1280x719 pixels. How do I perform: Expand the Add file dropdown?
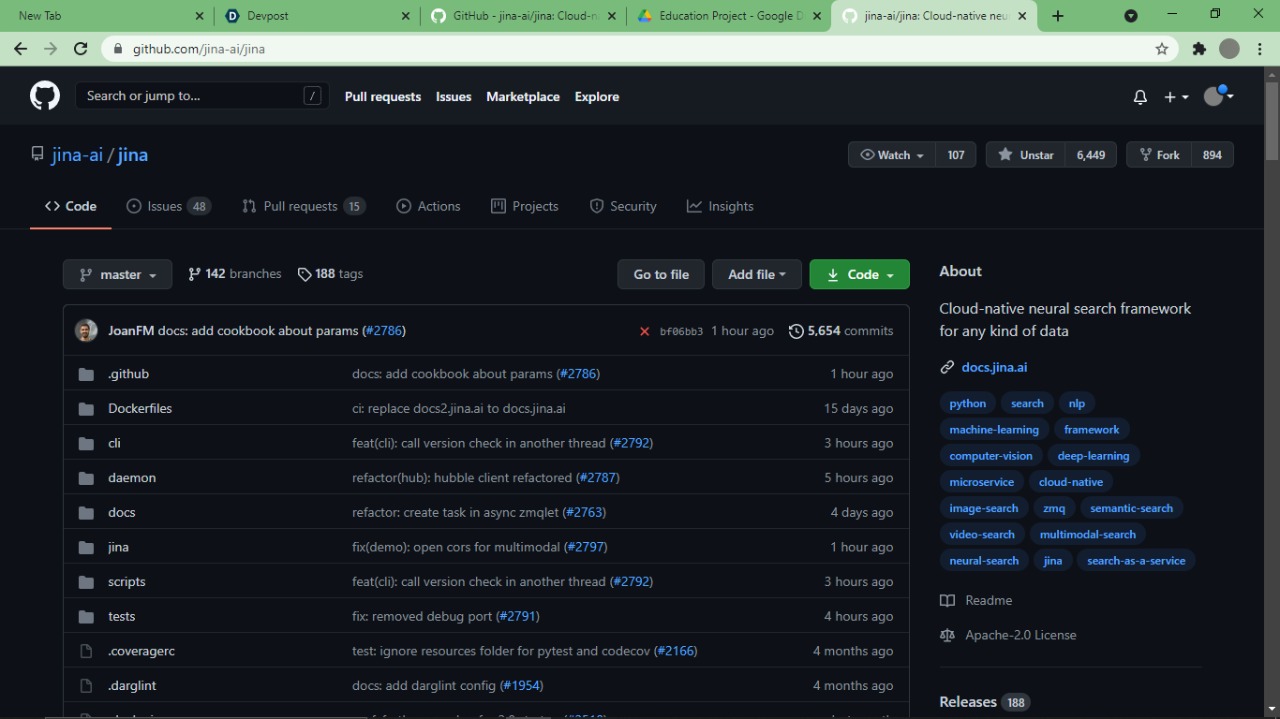pyautogui.click(x=757, y=274)
